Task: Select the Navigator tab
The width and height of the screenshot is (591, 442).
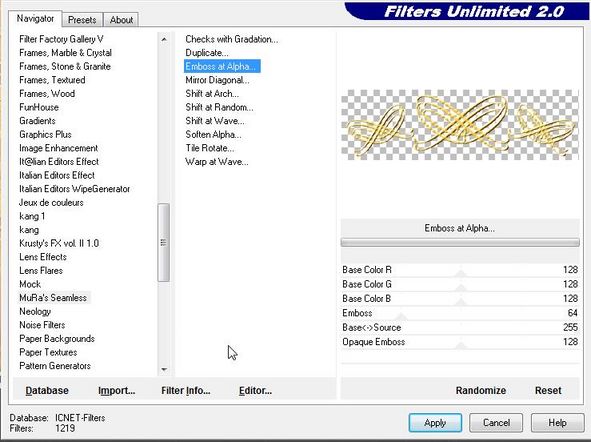Action: (x=35, y=18)
